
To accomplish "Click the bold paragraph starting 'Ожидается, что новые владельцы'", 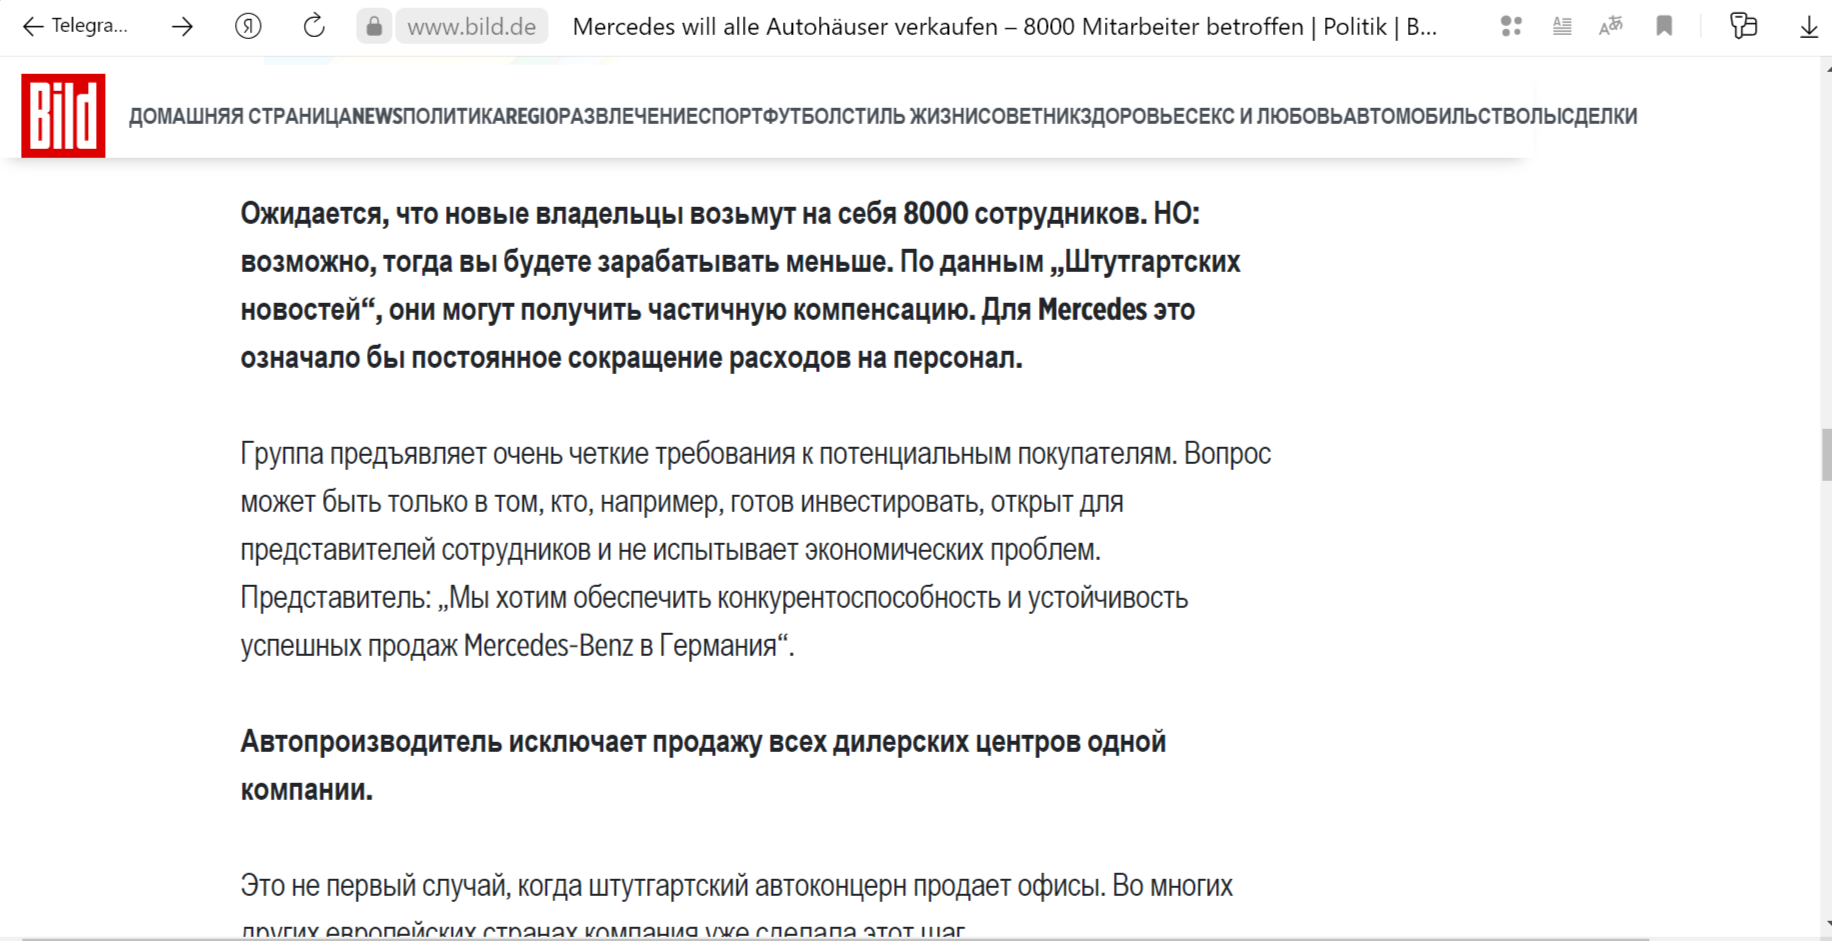I will click(740, 285).
